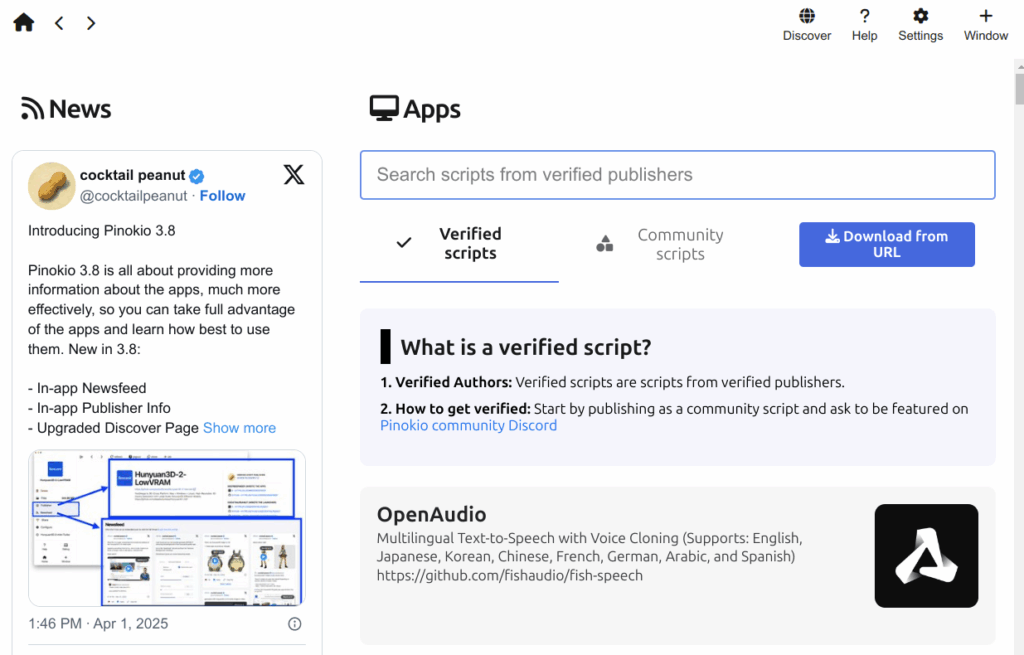
Task: Click the Download from URL button
Action: [x=887, y=244]
